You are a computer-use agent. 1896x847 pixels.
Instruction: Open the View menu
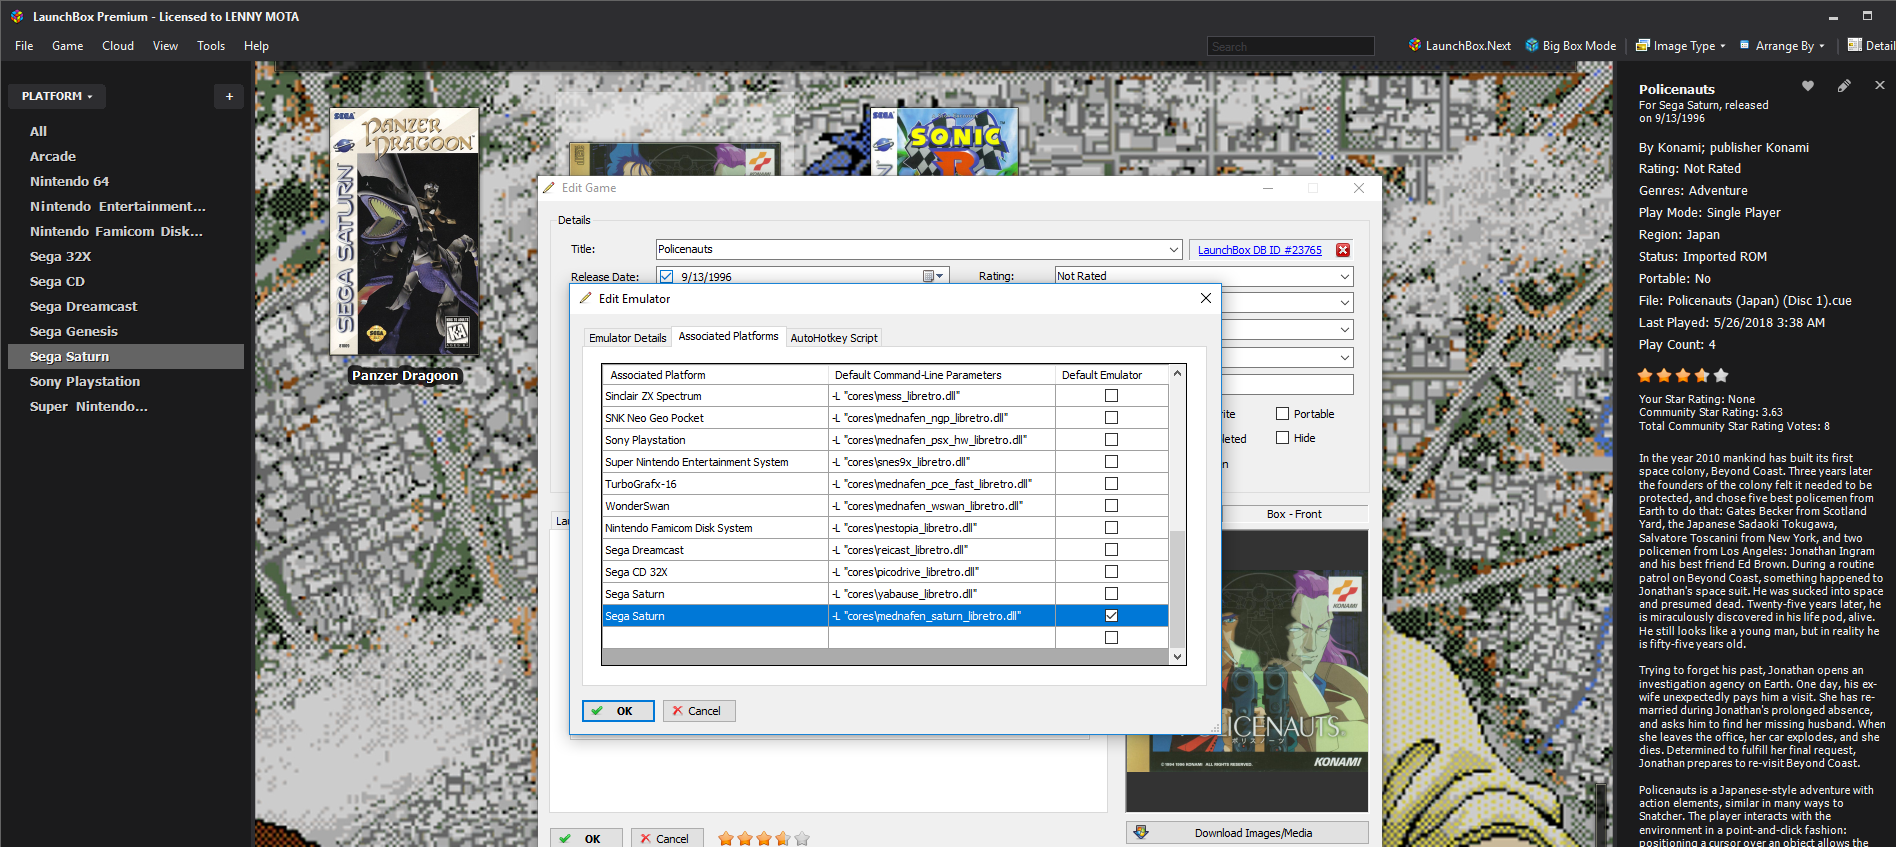[165, 46]
